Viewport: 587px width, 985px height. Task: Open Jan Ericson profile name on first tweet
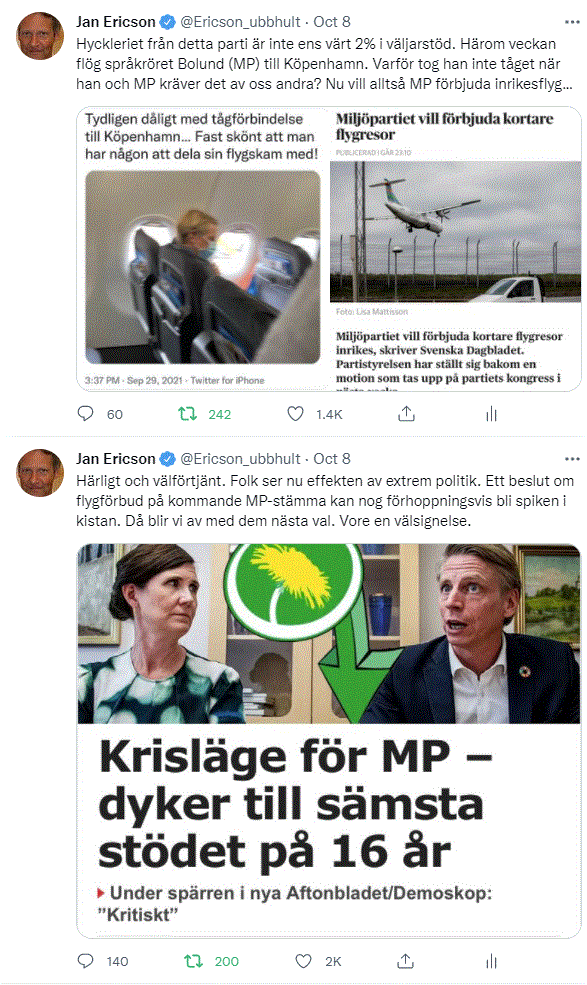pos(116,22)
